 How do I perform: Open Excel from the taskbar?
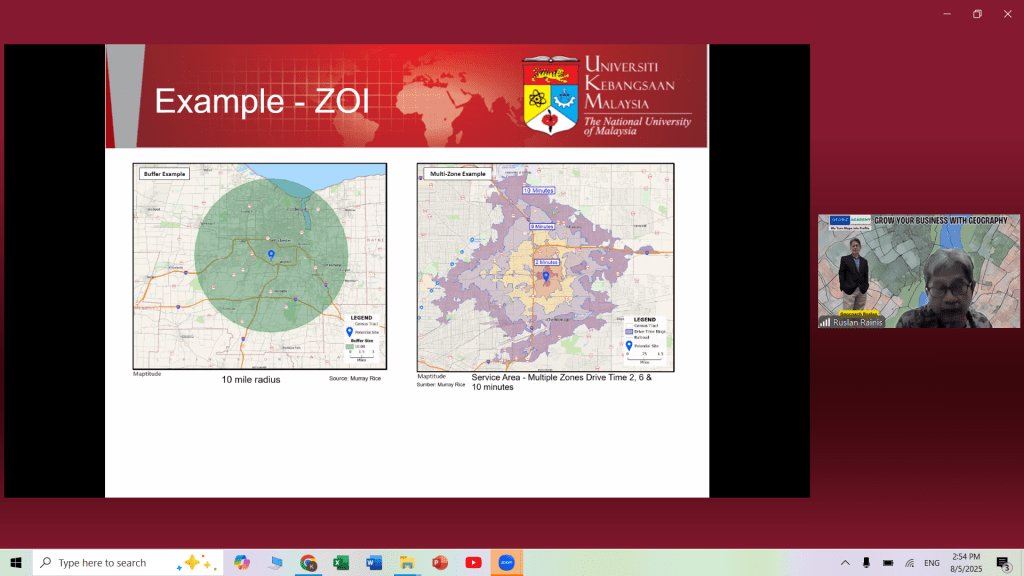[x=341, y=562]
